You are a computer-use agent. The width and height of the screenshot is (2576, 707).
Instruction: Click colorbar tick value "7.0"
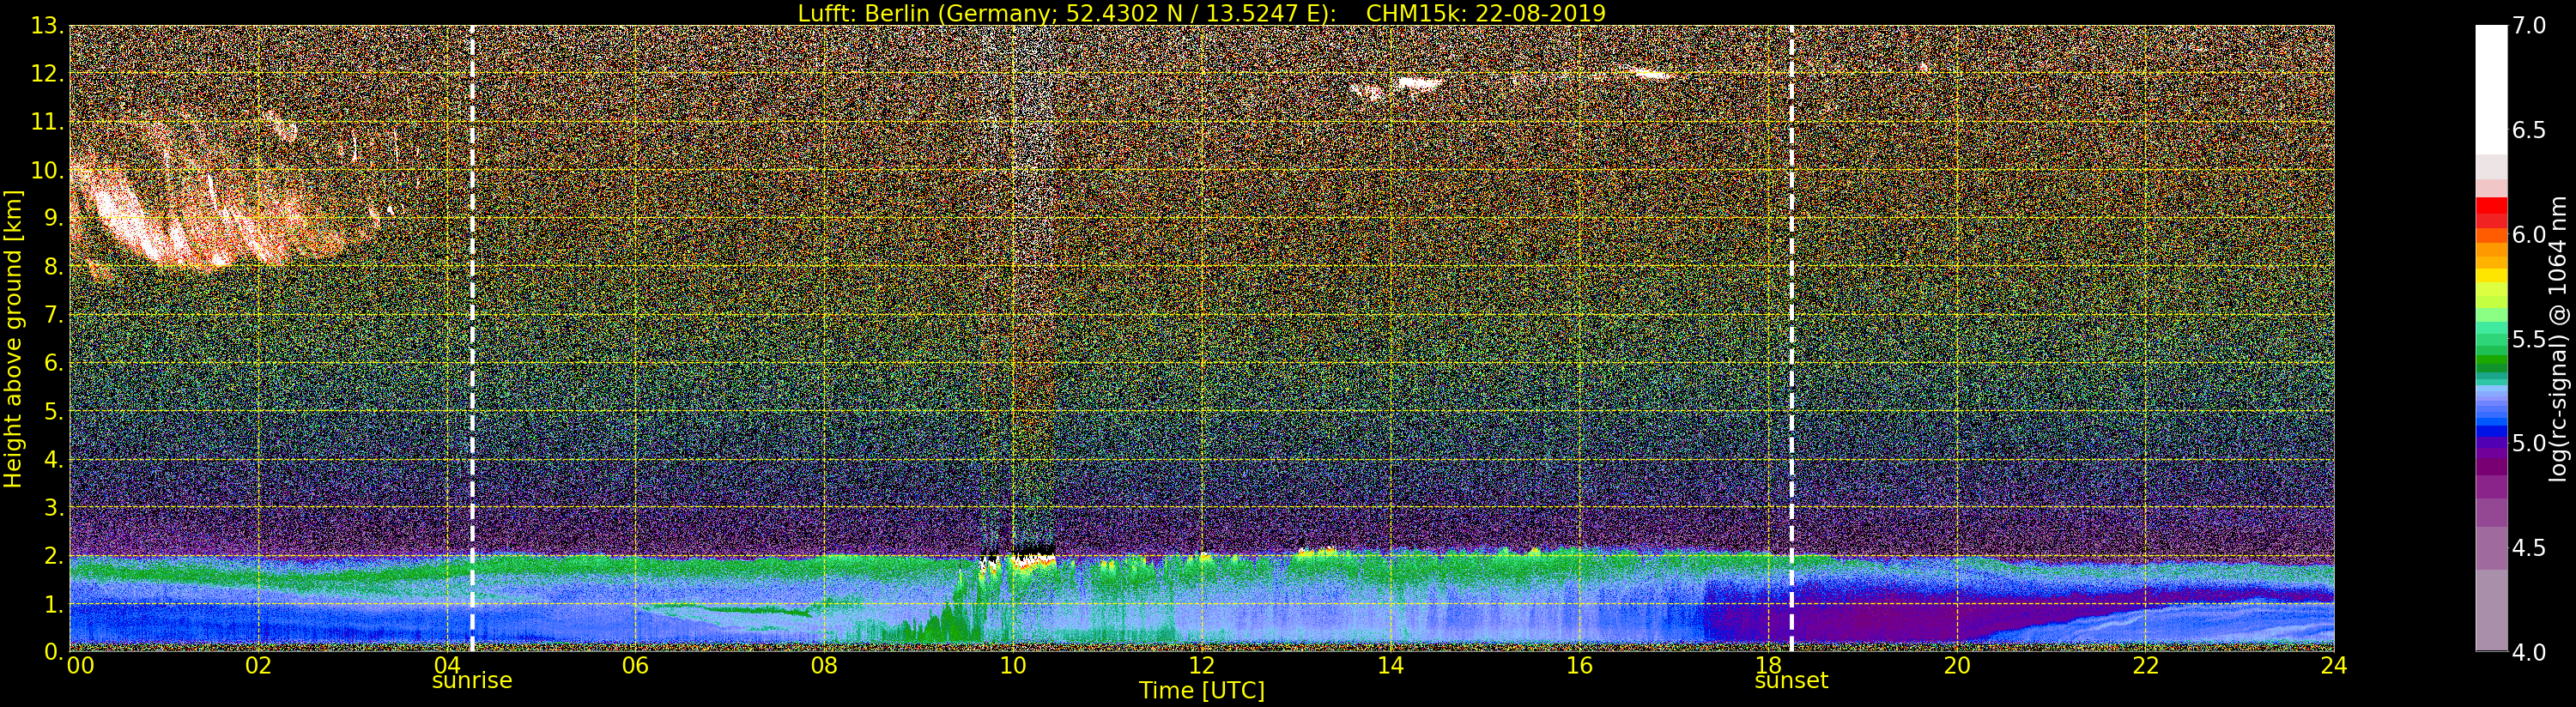pos(2529,26)
